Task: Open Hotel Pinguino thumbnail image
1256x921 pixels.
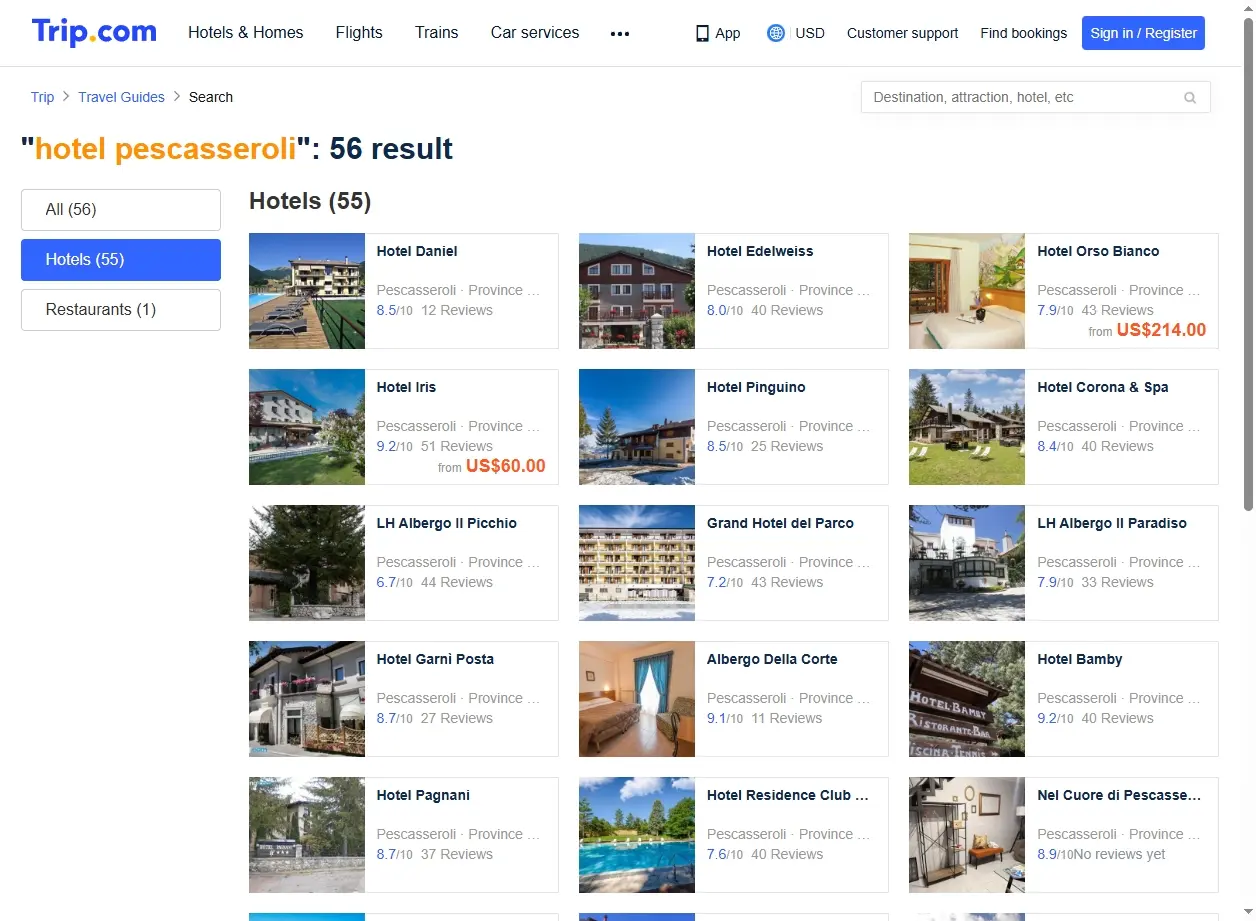Action: pos(637,427)
